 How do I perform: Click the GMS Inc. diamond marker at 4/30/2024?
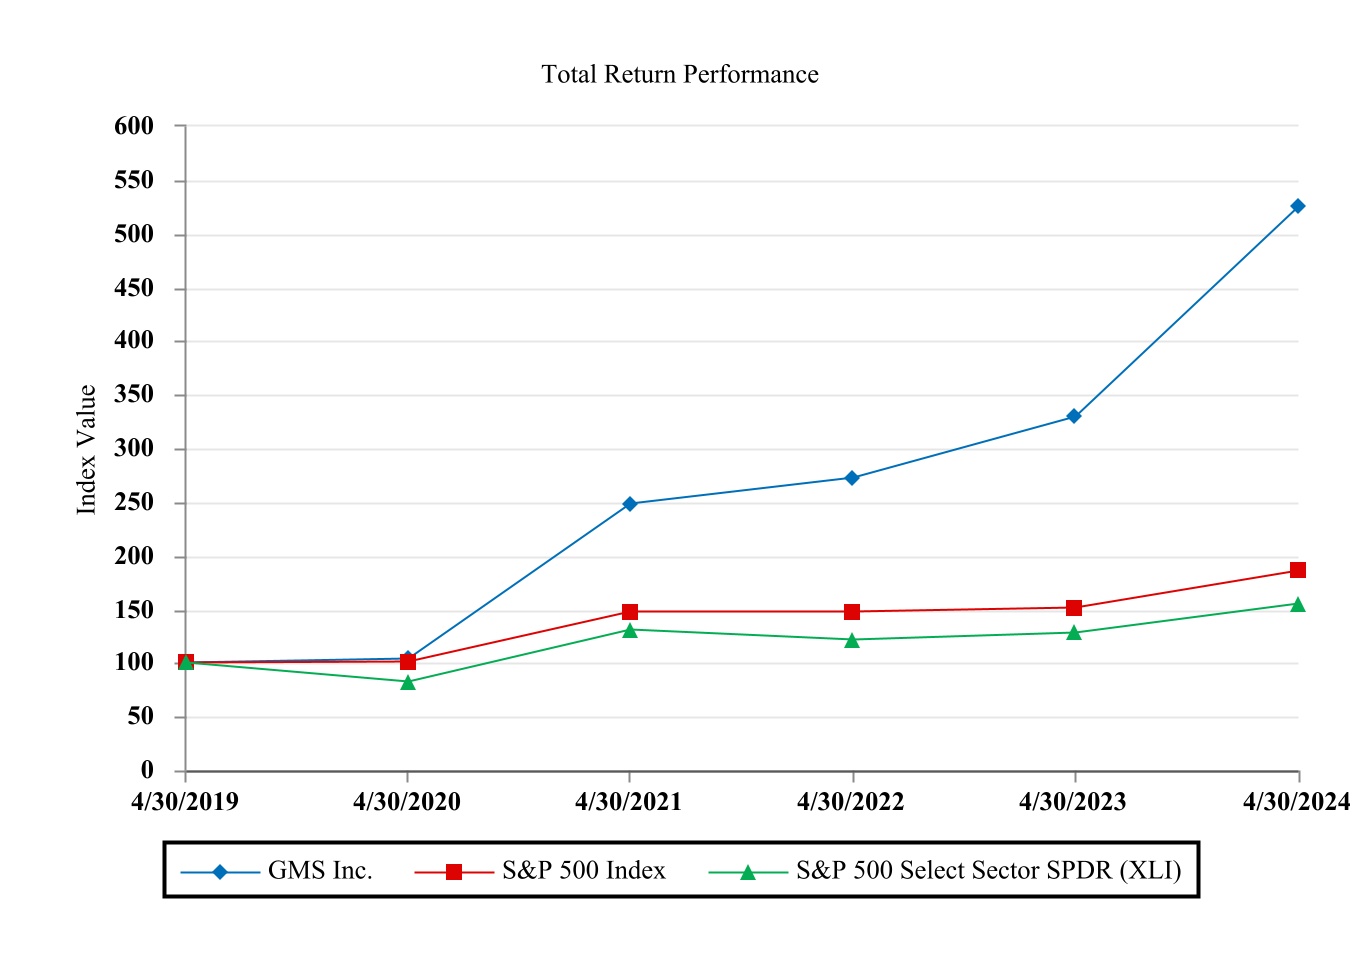1297,206
